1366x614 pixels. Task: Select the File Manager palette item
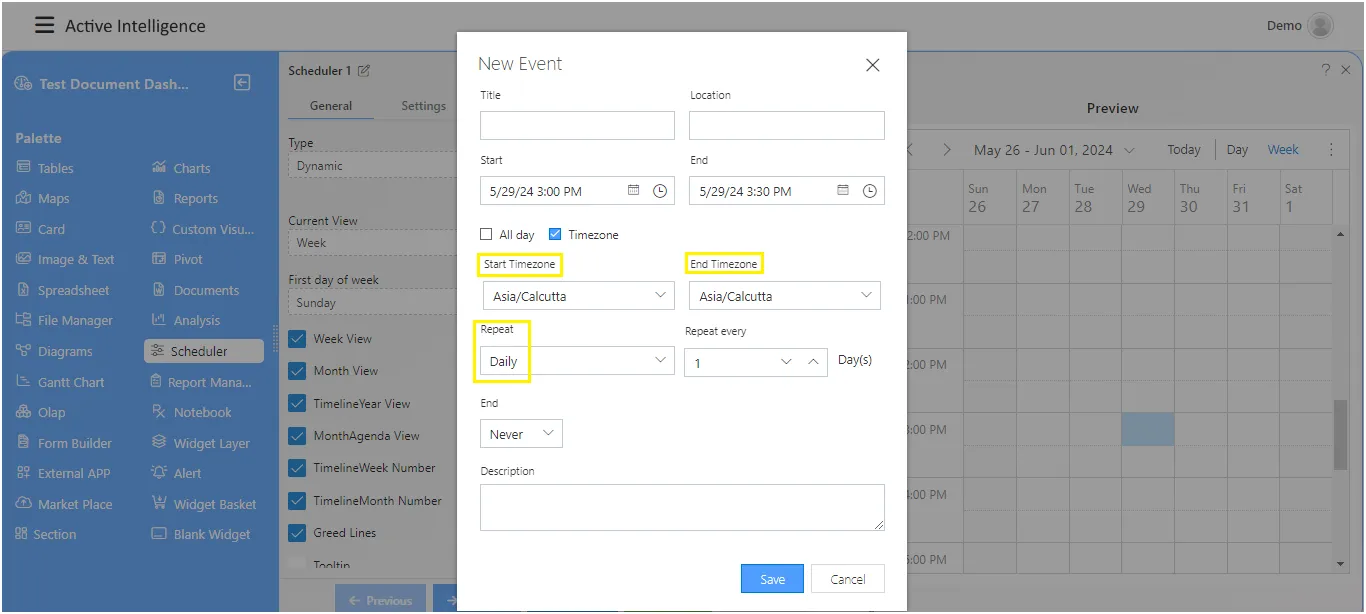[x=64, y=320]
